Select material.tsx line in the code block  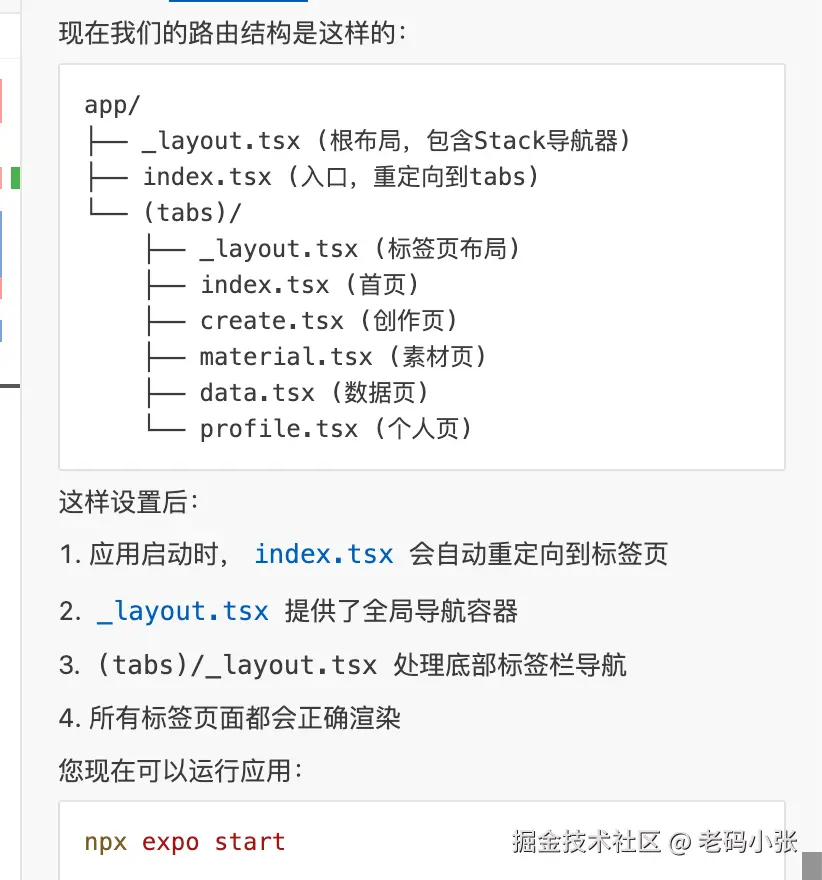coord(317,357)
